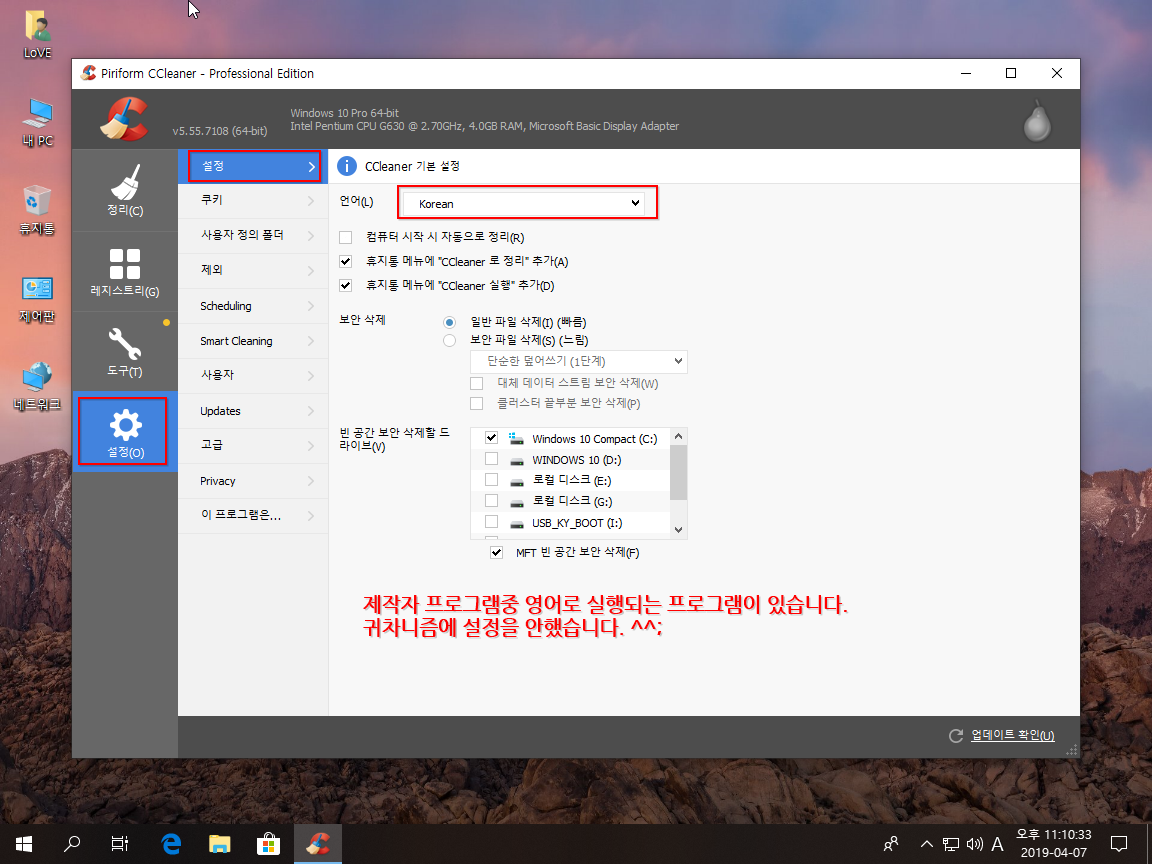Open the volume control in system tray
1152x864 pixels.
[975, 844]
